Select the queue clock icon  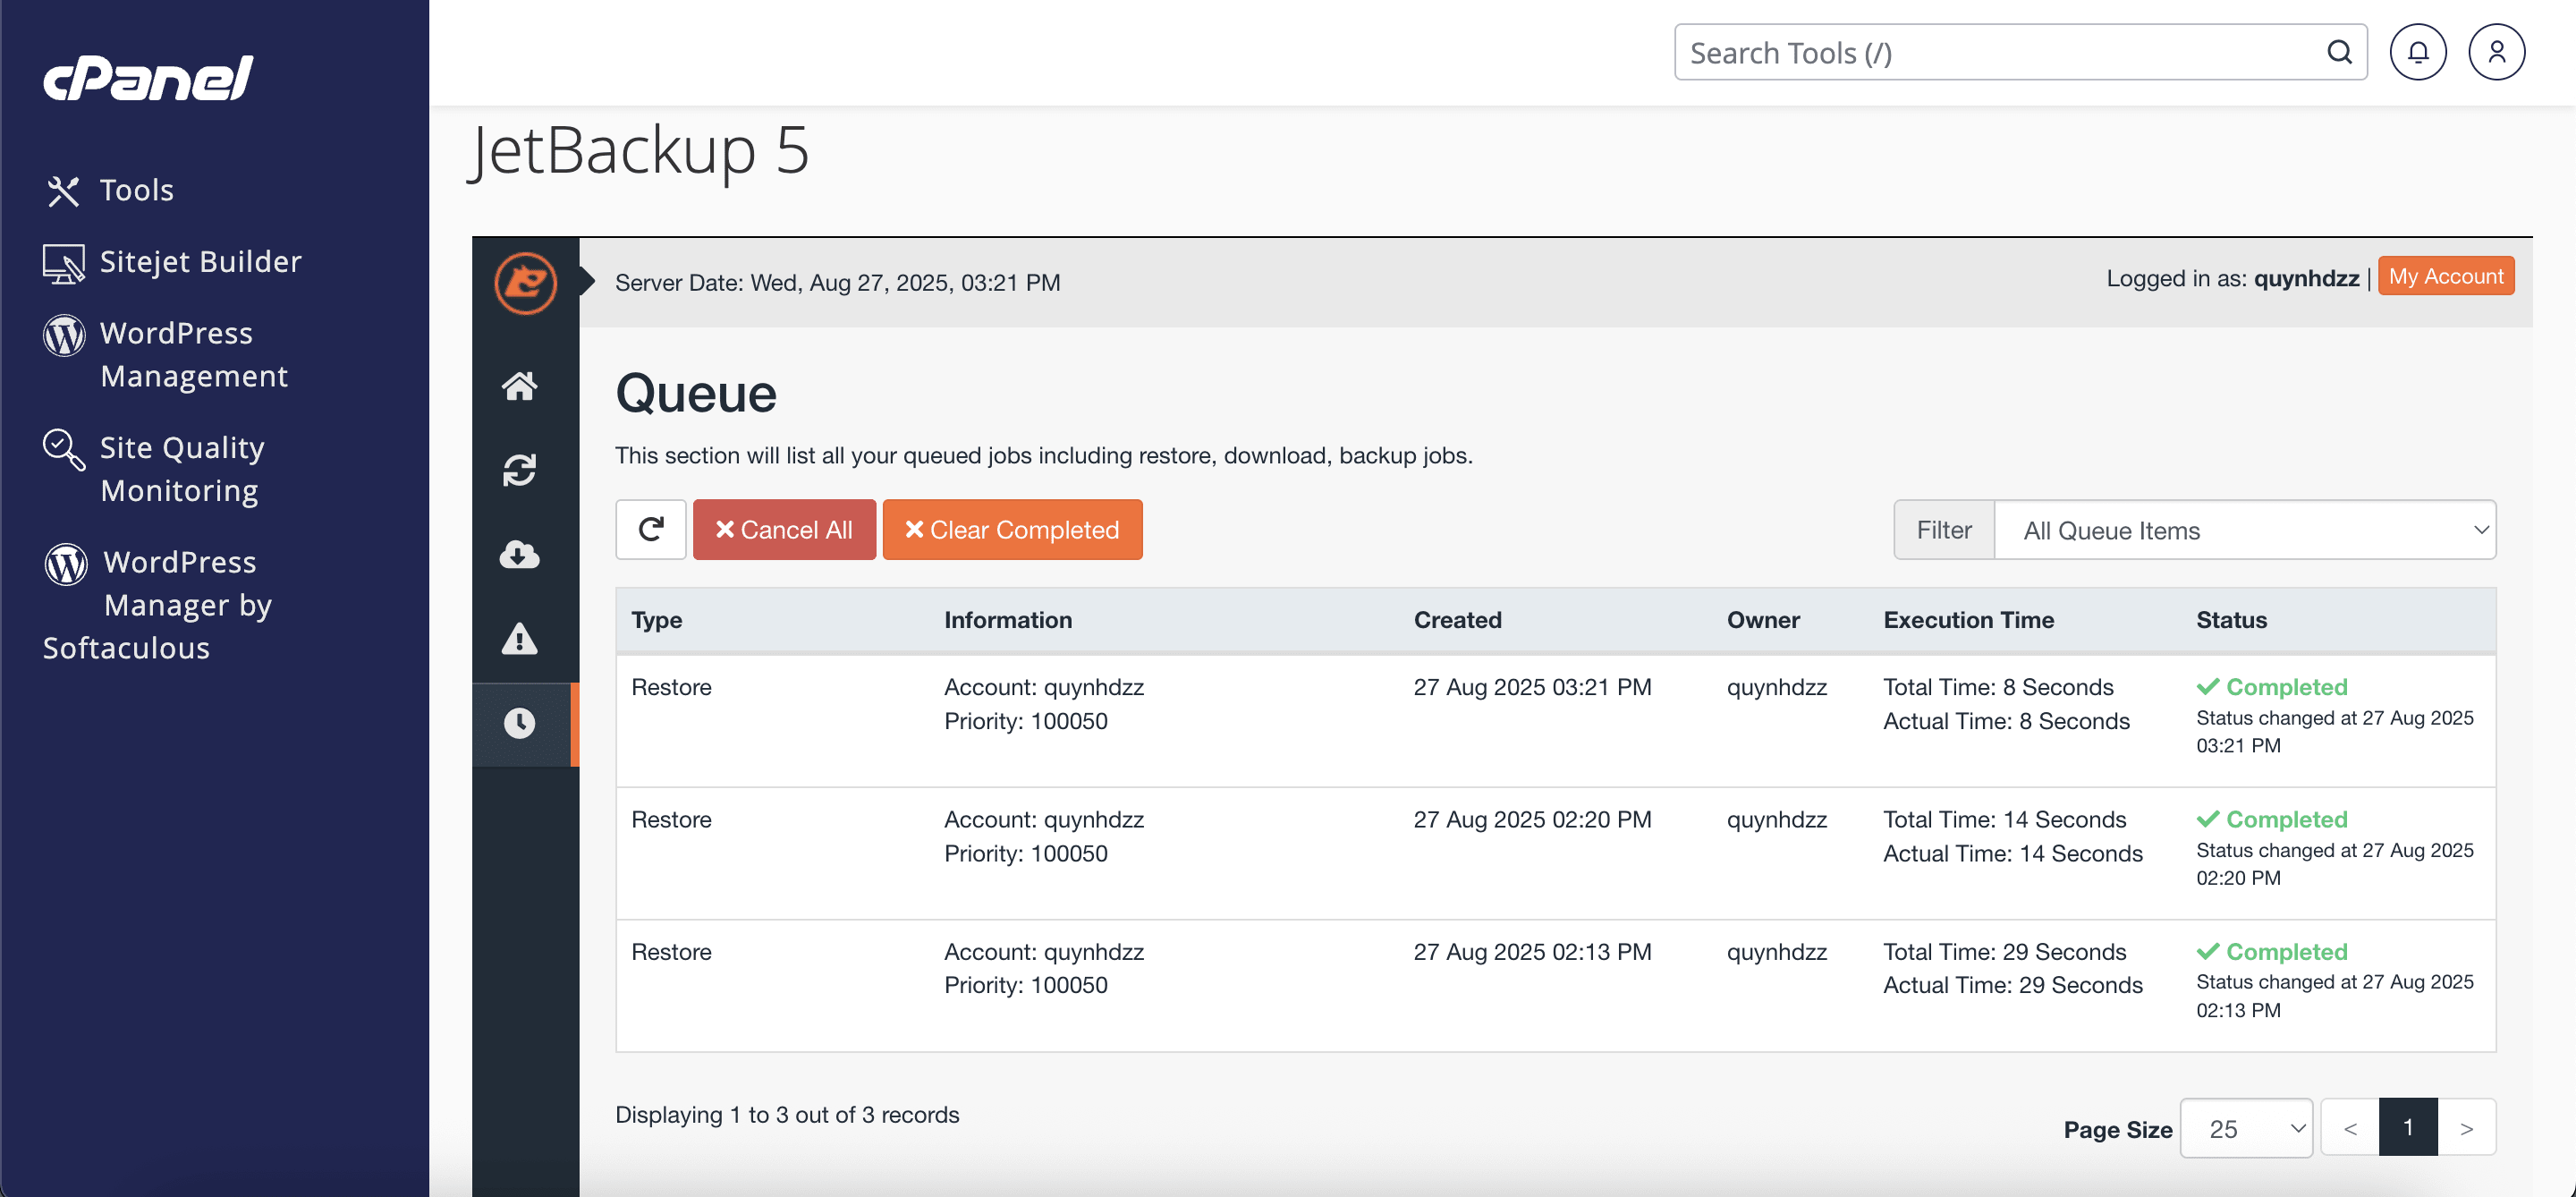519,723
